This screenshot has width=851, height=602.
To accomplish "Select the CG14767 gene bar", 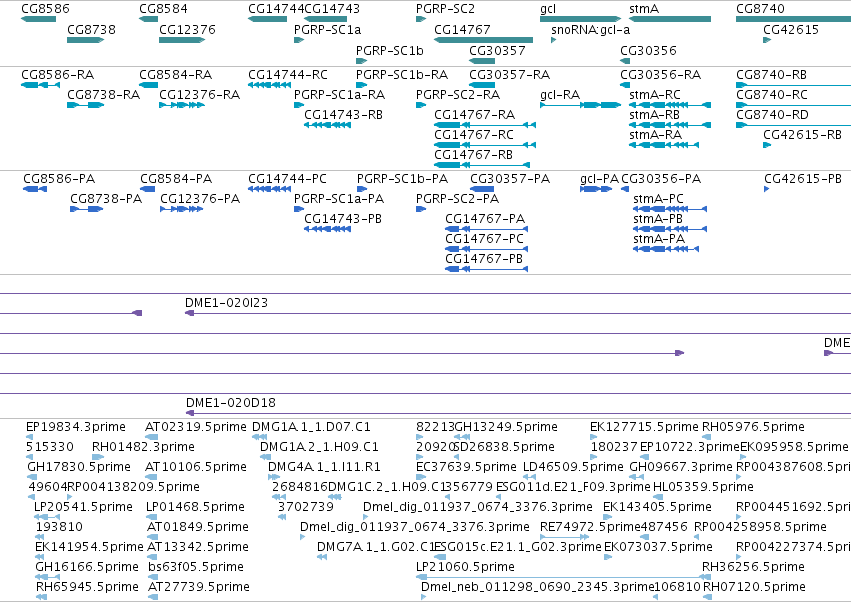I will click(484, 40).
